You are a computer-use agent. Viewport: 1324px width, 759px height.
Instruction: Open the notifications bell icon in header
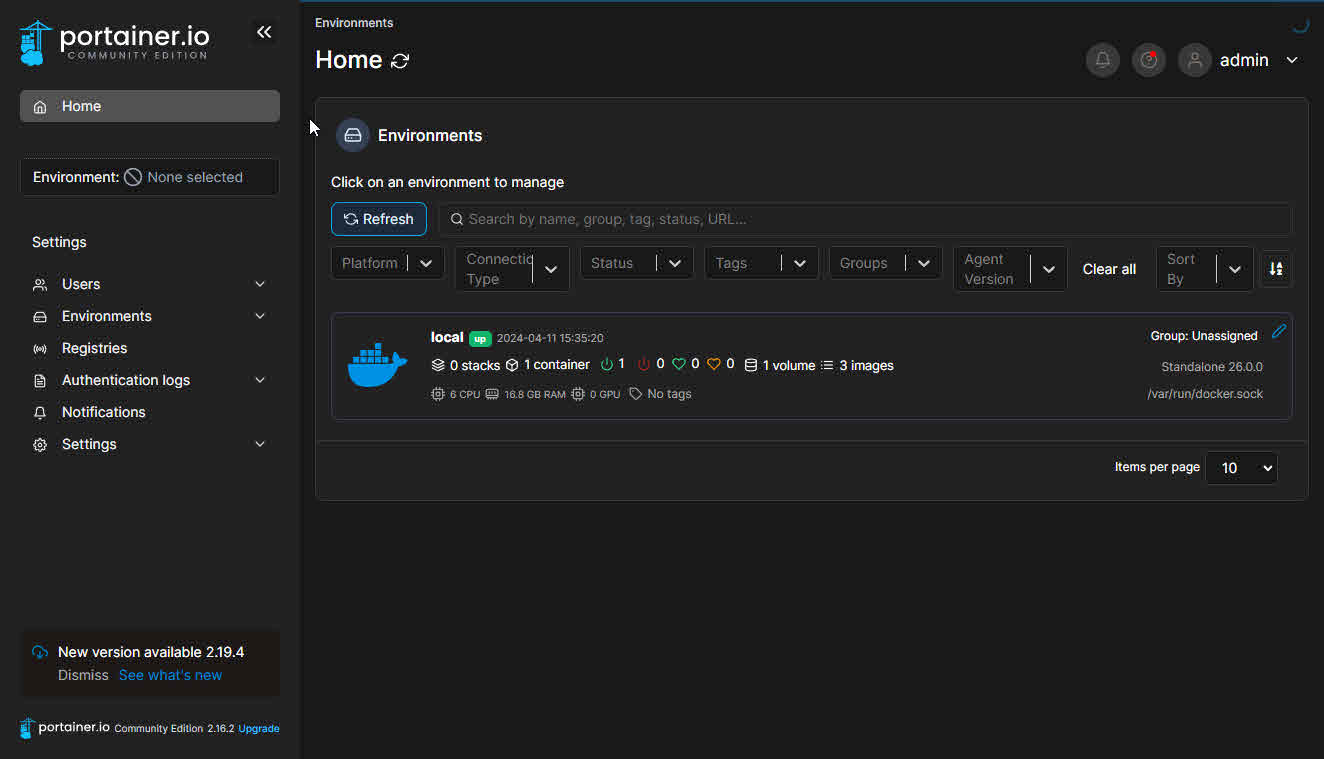coord(1102,60)
